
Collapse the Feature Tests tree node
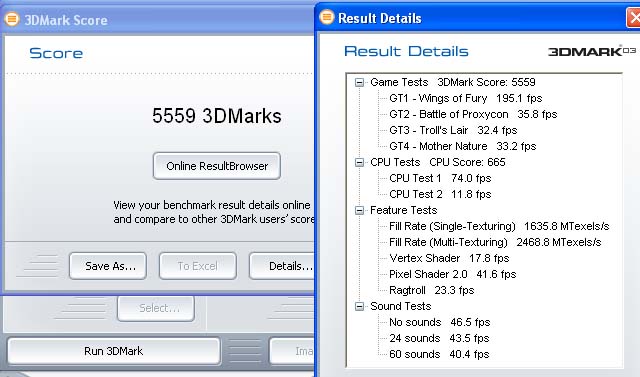click(359, 211)
